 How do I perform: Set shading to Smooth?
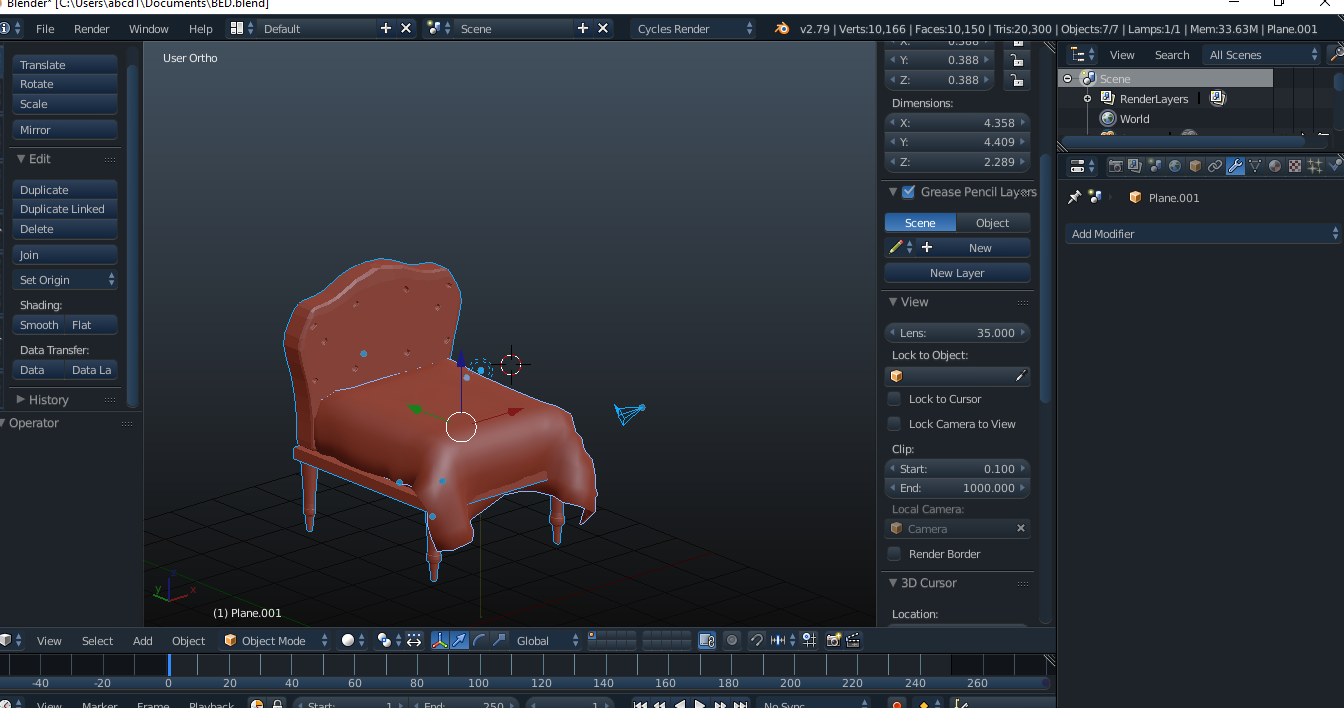tap(38, 325)
